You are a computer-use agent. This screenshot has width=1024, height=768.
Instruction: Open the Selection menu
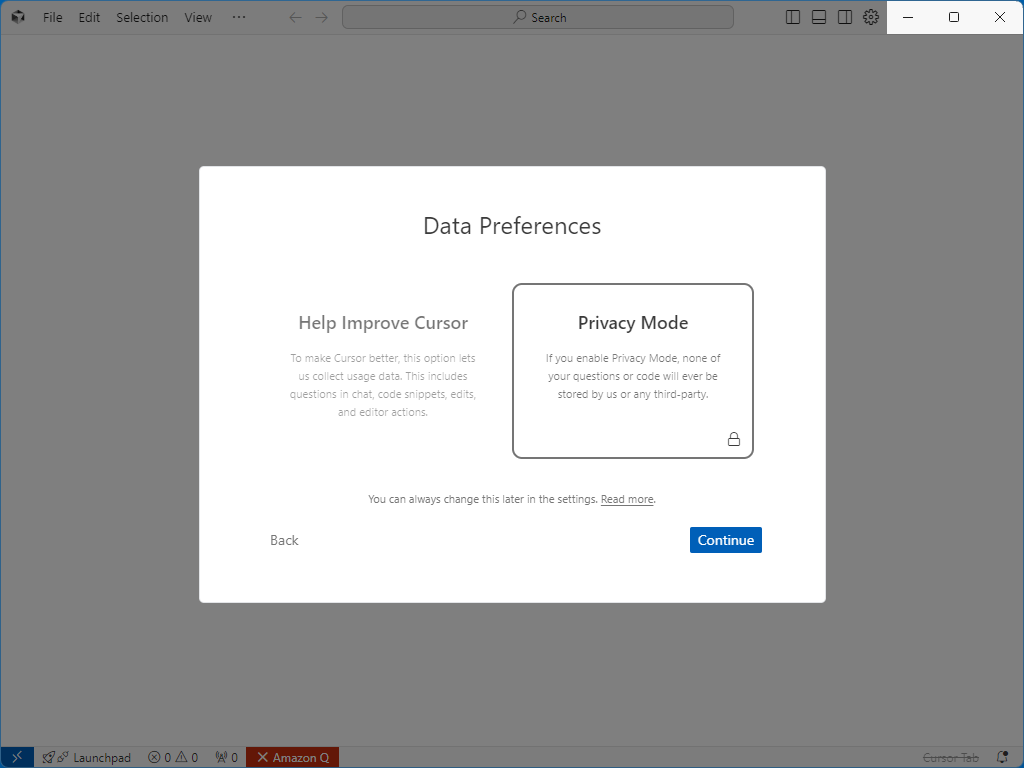coord(142,17)
